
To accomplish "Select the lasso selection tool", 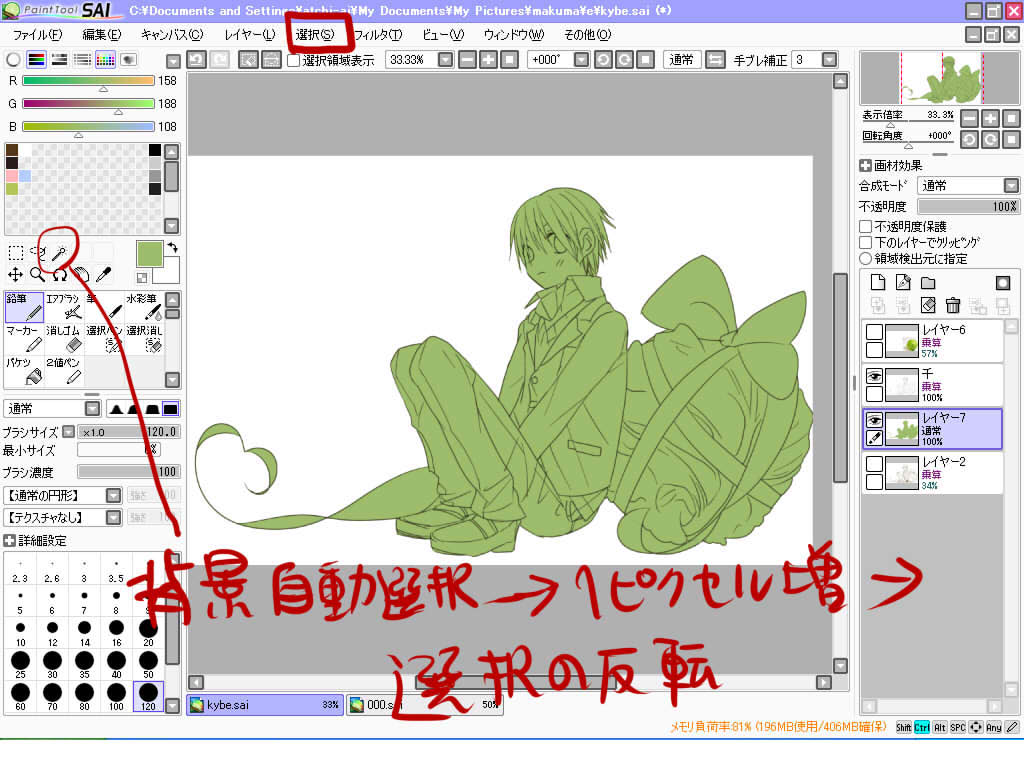I will 39,252.
